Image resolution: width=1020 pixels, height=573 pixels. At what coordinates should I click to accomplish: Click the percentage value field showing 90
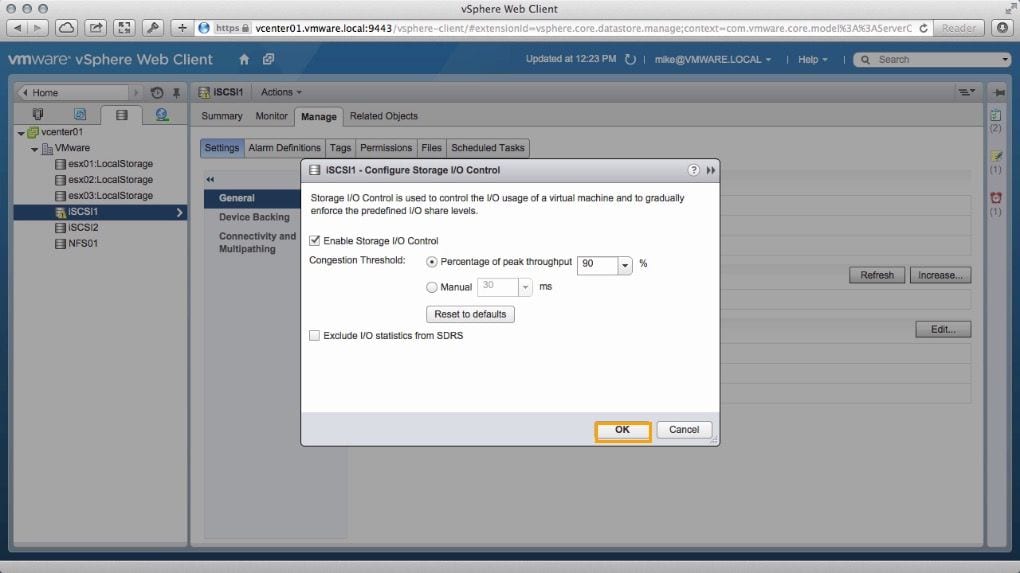[597, 264]
